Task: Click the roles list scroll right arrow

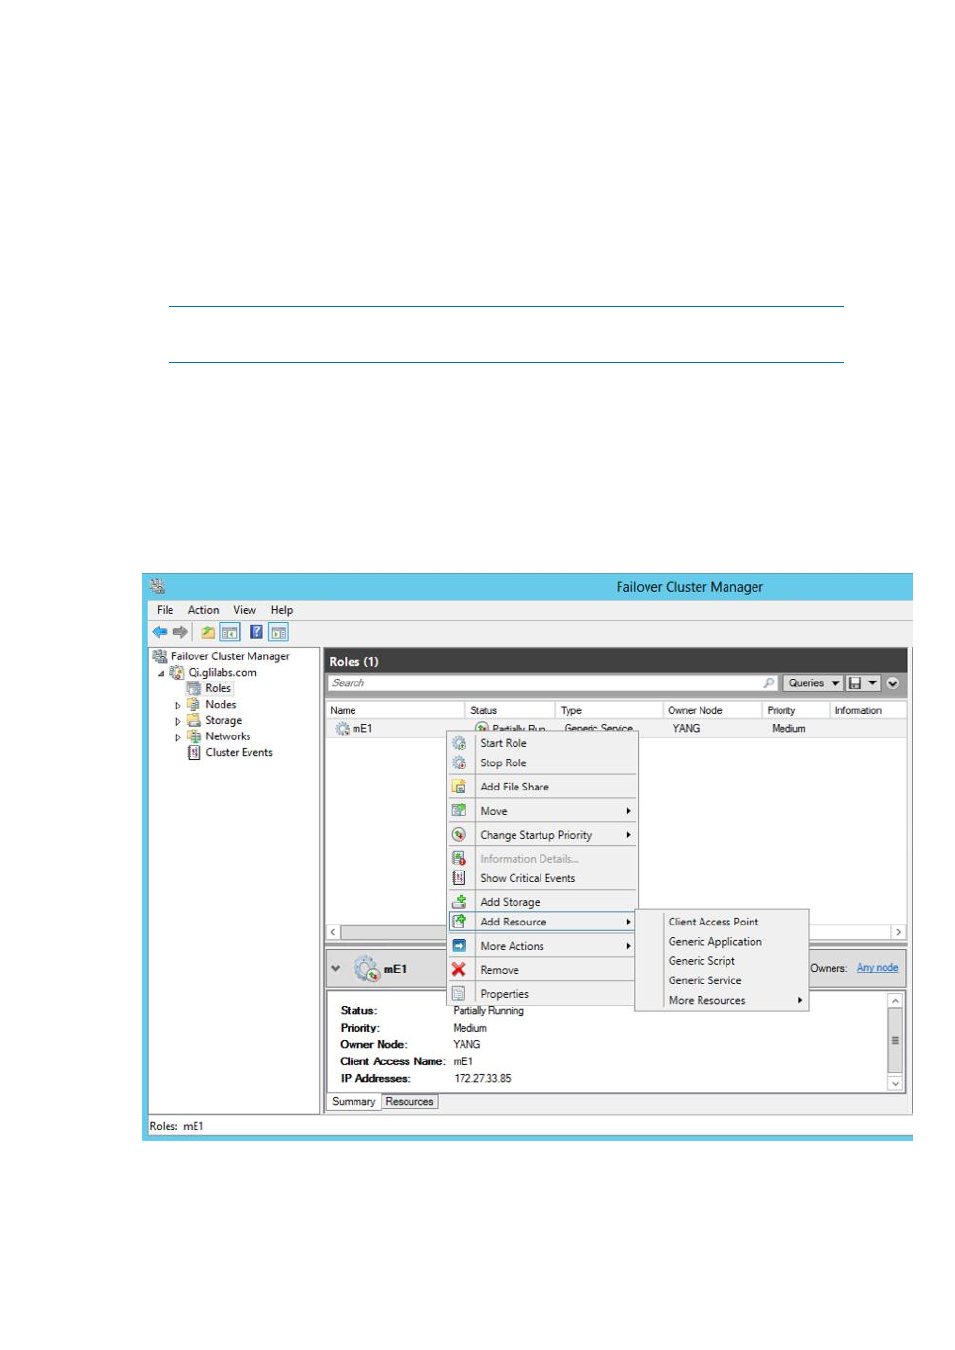Action: click(x=898, y=932)
